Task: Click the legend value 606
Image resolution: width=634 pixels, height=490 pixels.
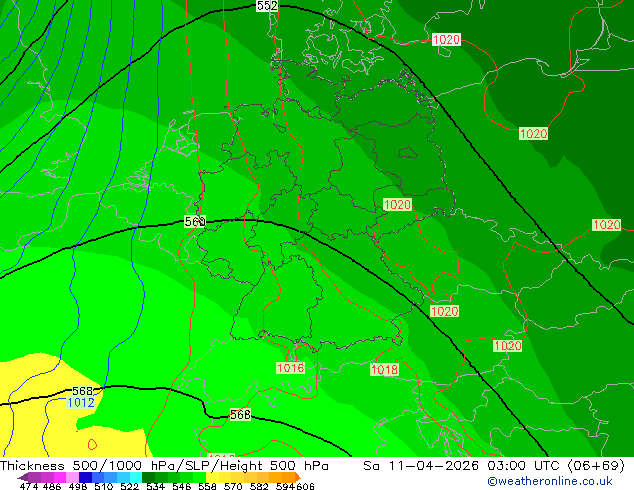Action: point(305,486)
